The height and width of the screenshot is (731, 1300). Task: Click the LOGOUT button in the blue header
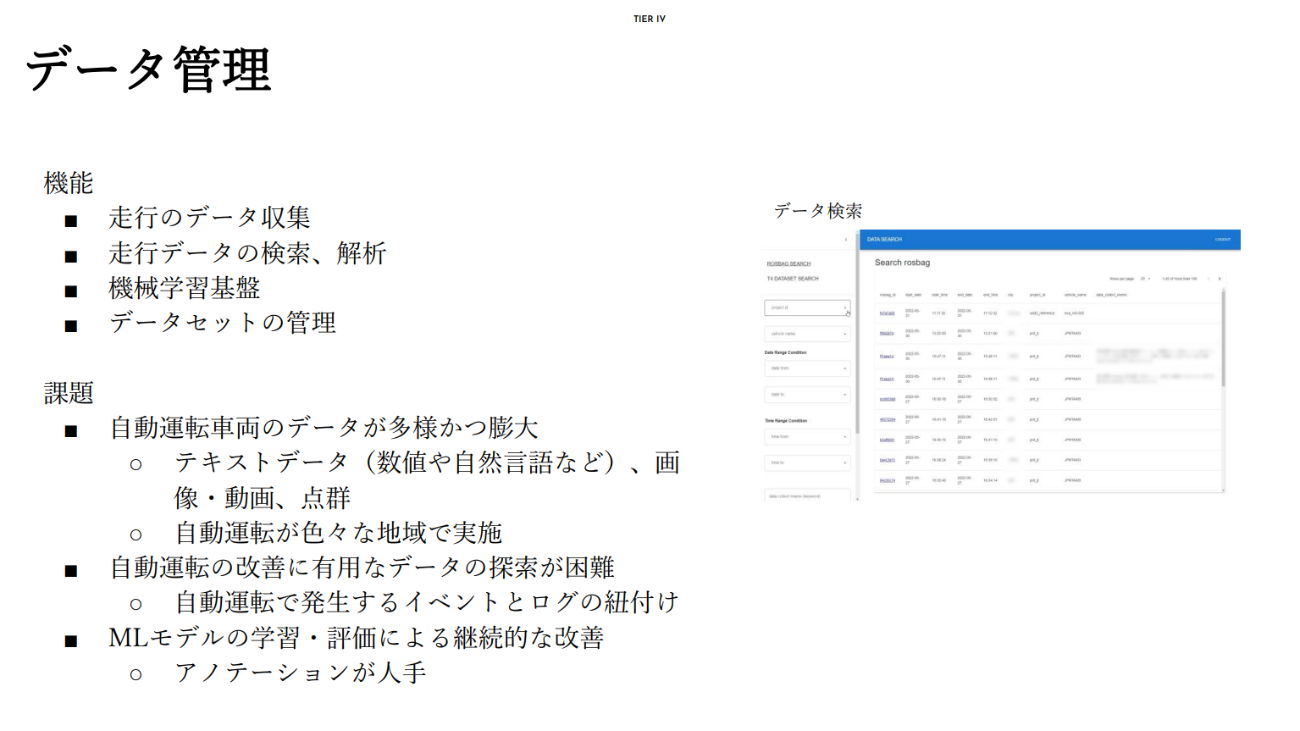[x=1223, y=239]
